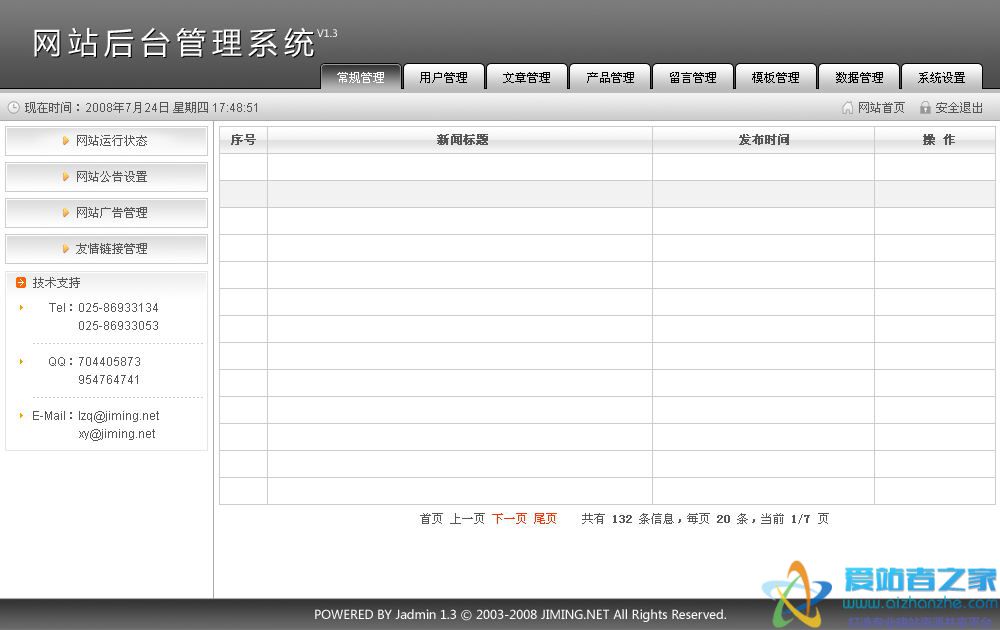
Task: Click the 发布时间 column header
Action: click(x=764, y=140)
